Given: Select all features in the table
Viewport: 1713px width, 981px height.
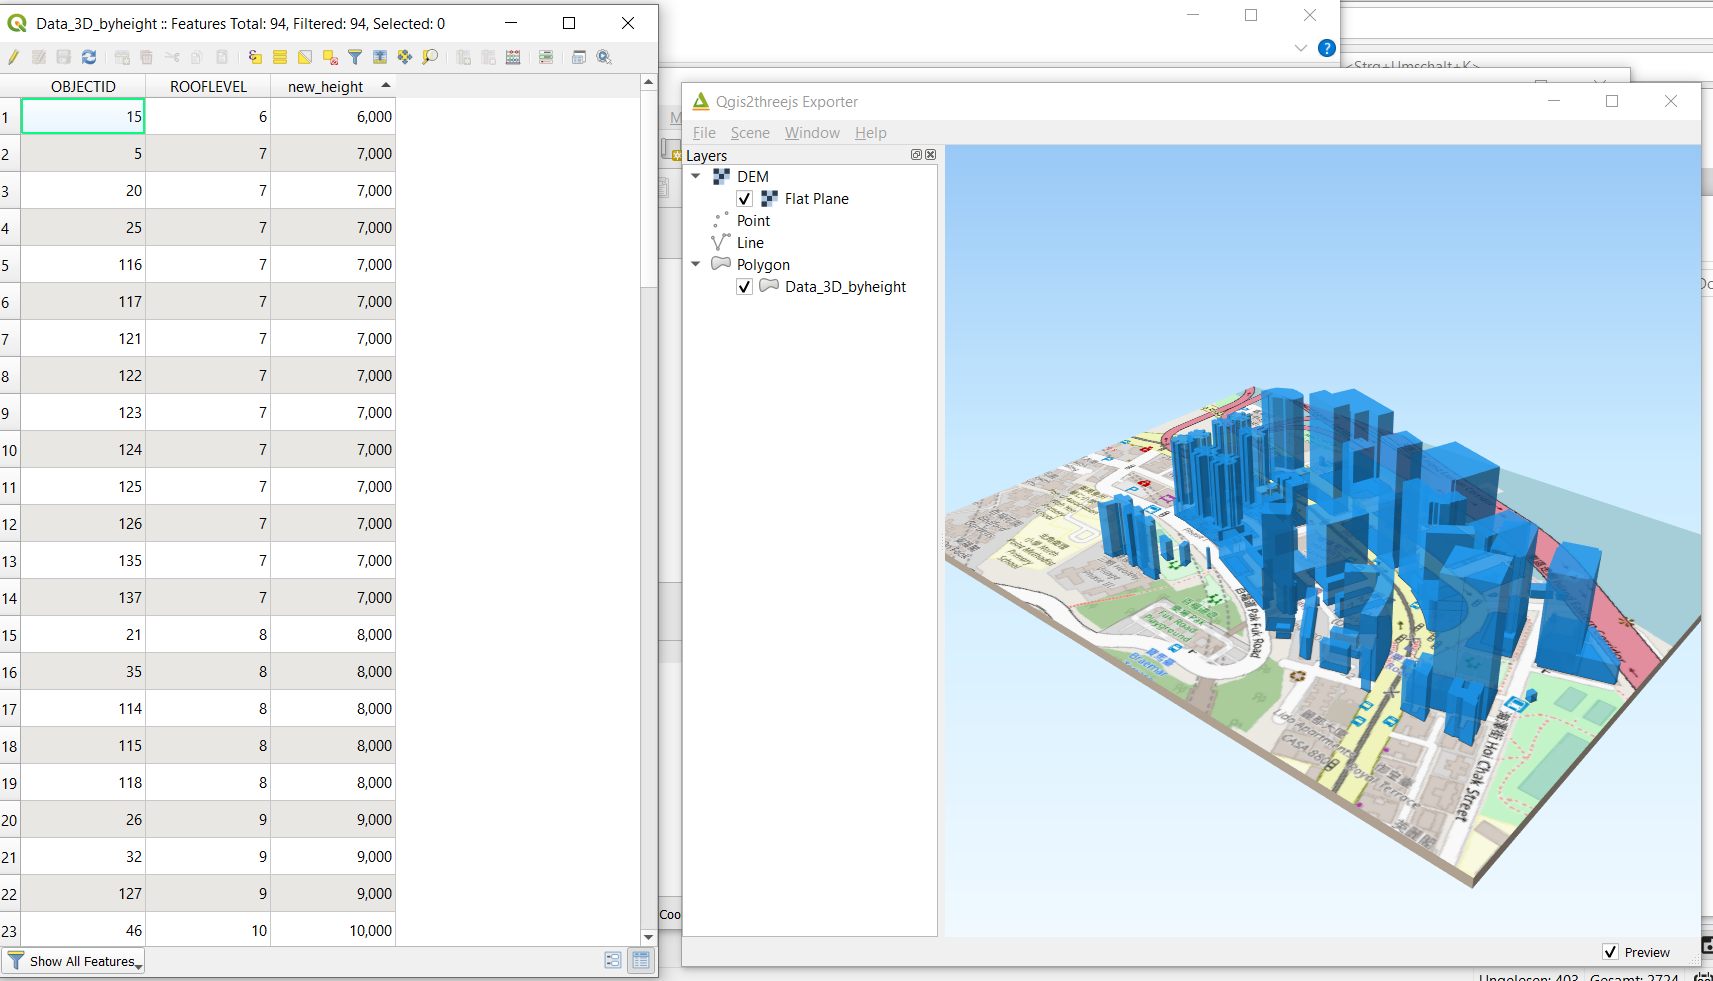Looking at the screenshot, I should tap(279, 57).
